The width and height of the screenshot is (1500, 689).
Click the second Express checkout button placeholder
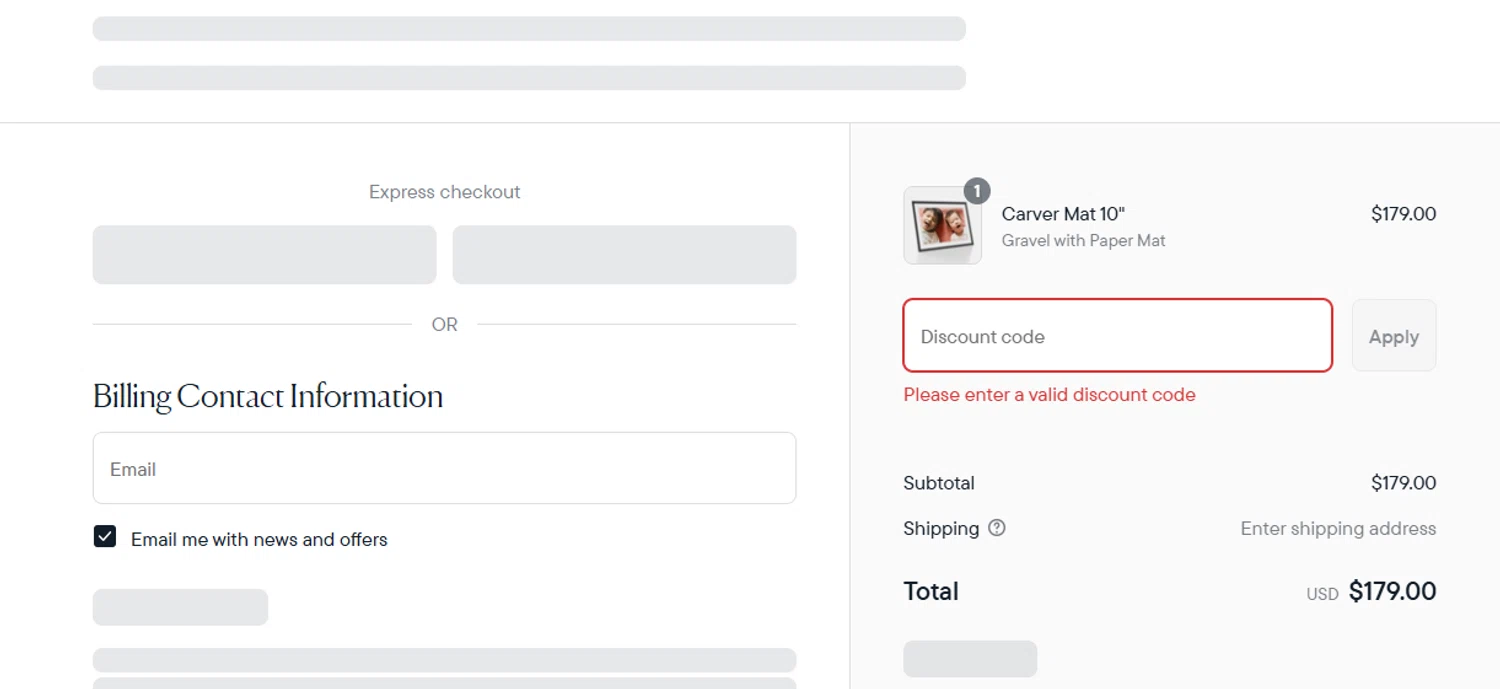pos(624,254)
